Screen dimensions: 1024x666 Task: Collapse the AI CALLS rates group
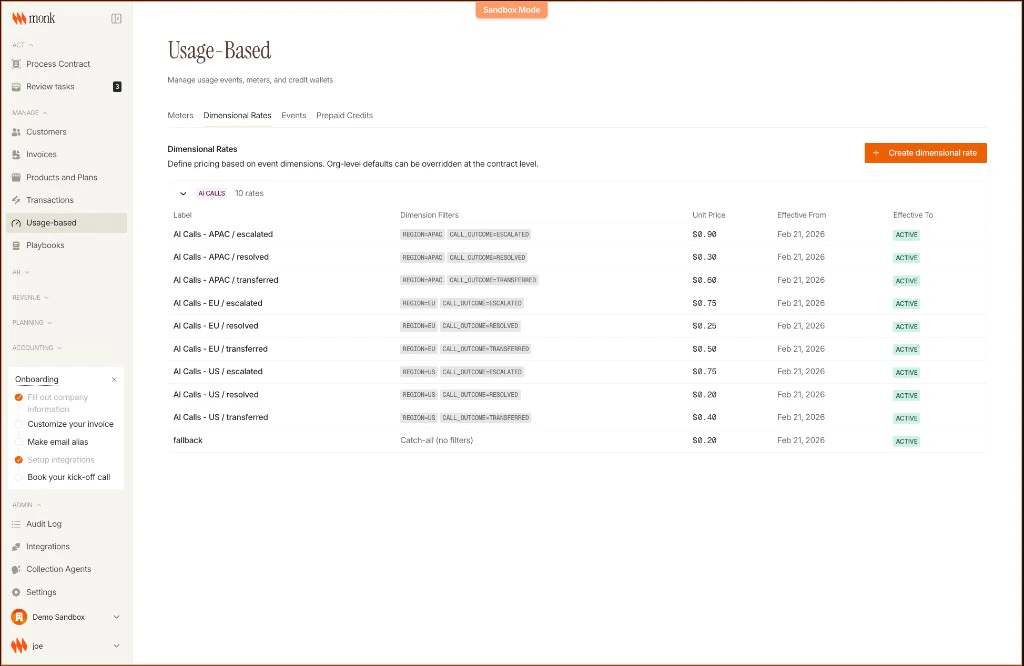183,194
